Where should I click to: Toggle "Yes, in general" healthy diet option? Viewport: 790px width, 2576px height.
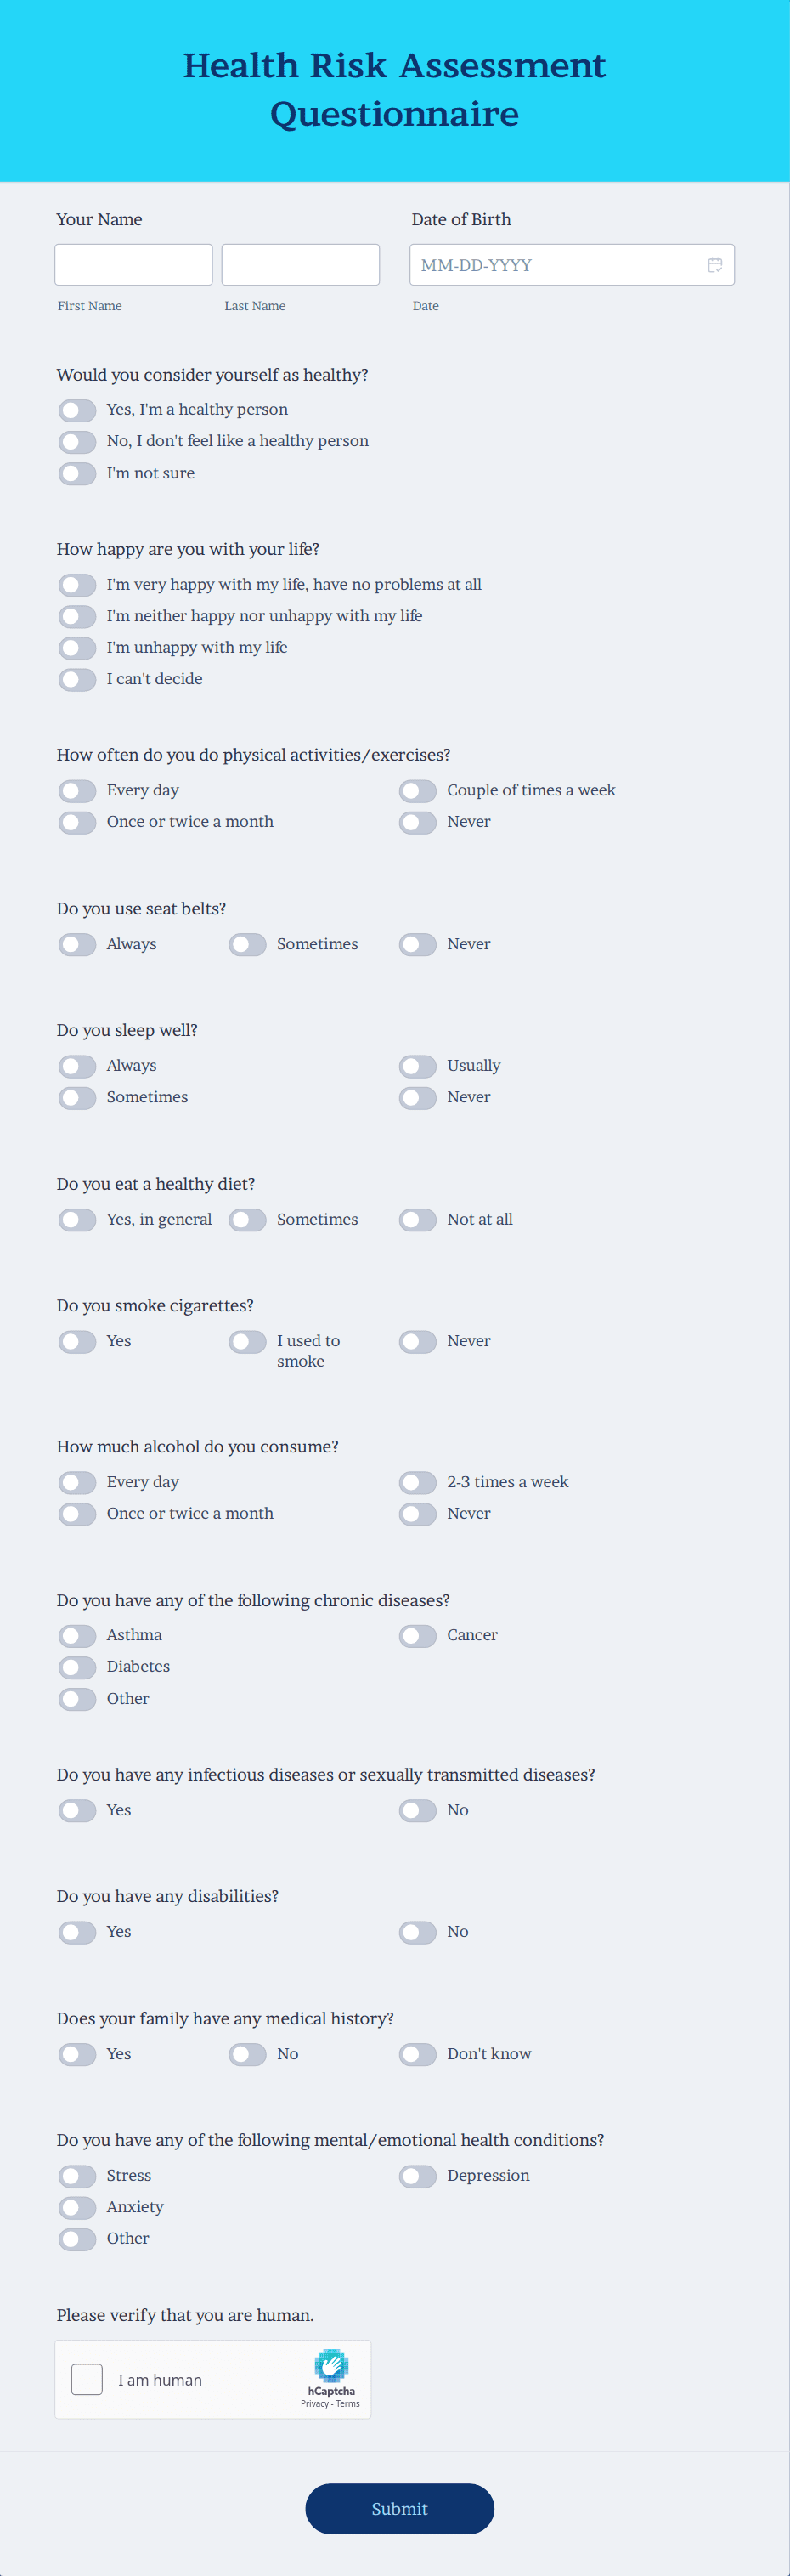[77, 1220]
